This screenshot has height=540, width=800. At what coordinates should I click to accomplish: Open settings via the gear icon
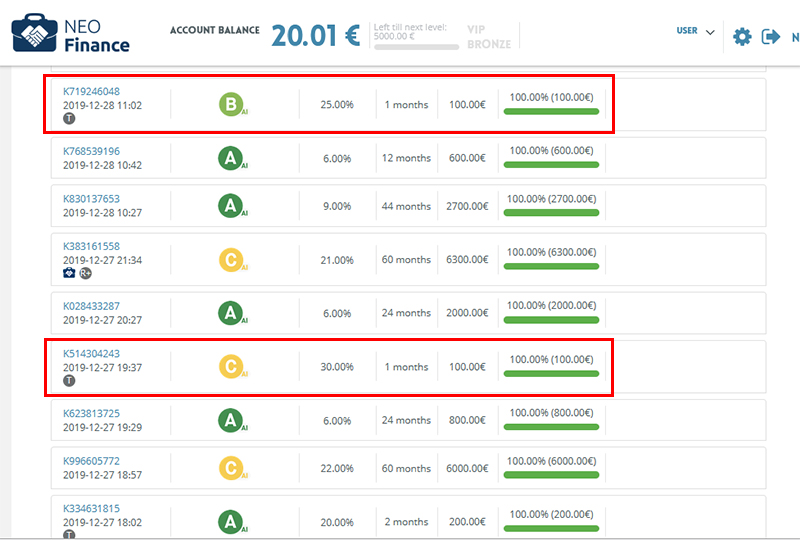coord(742,36)
